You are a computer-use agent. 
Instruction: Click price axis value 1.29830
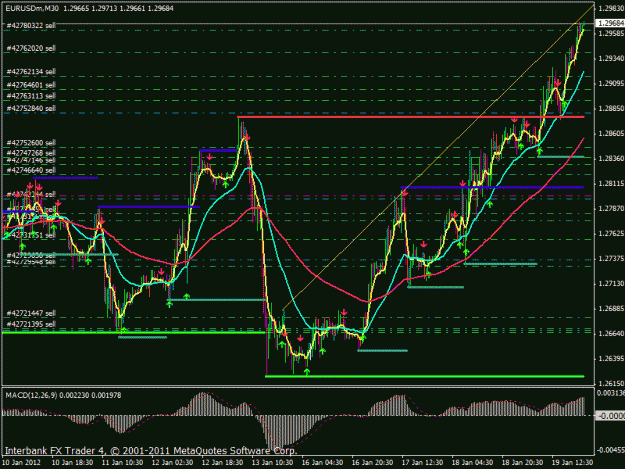(x=611, y=8)
